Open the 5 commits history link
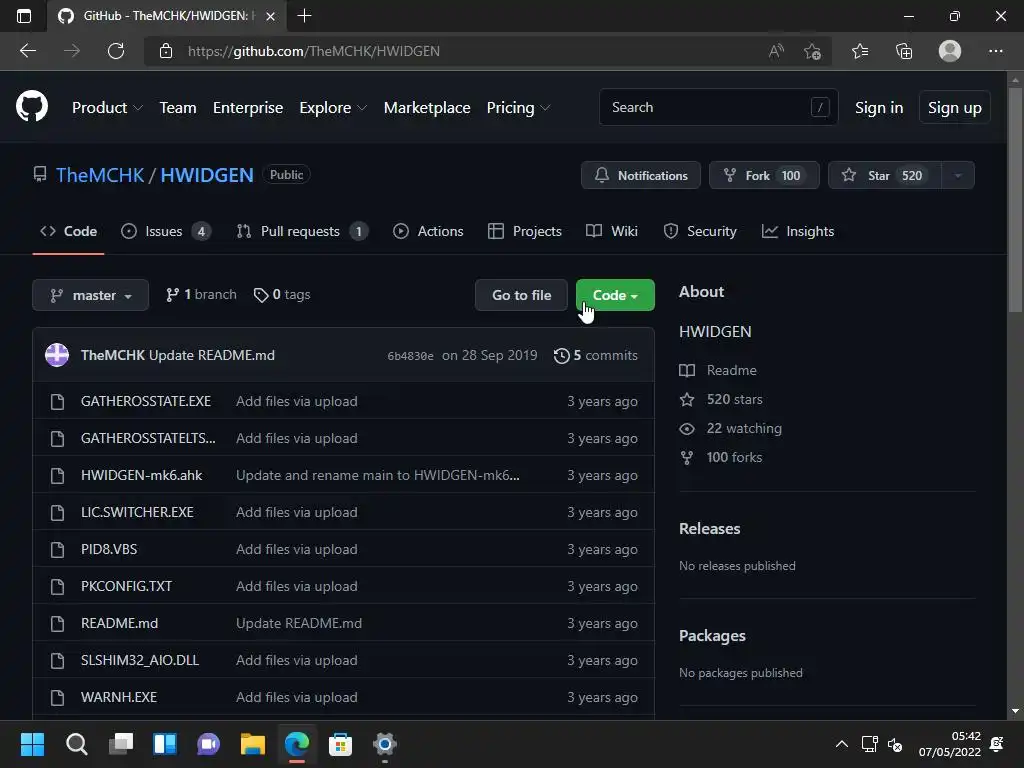 [x=596, y=355]
